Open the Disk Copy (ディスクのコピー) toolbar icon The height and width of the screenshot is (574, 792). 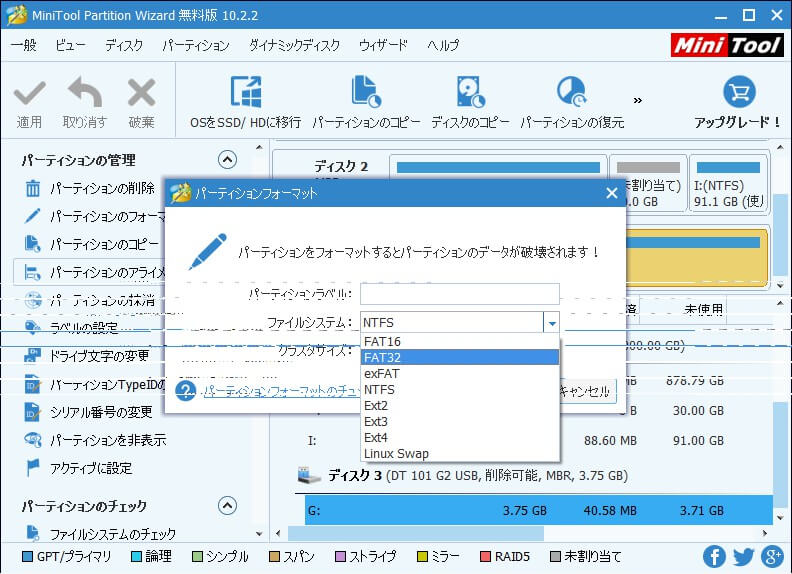coord(470,92)
